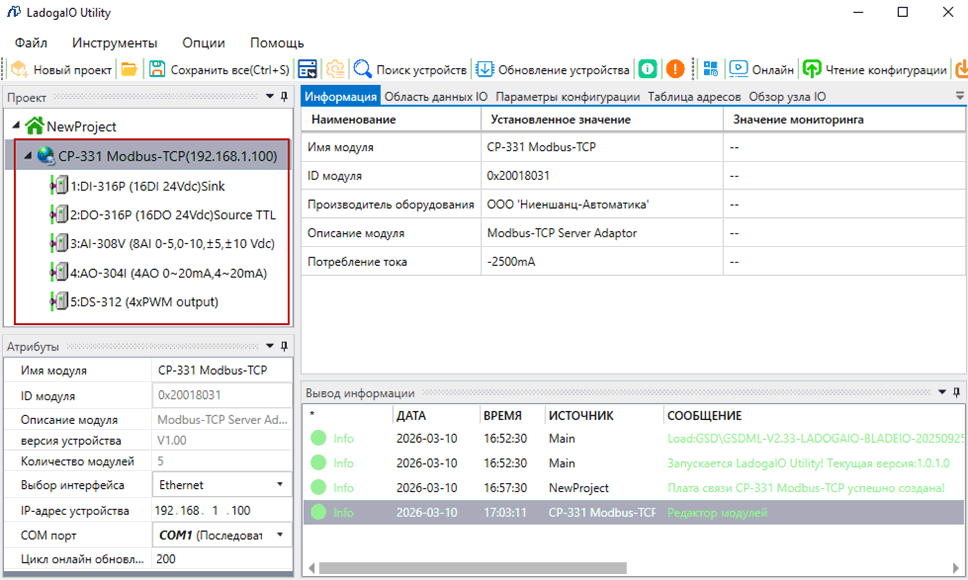Open the tab list overflow arrow
This screenshot has height=580, width=968.
click(x=959, y=96)
